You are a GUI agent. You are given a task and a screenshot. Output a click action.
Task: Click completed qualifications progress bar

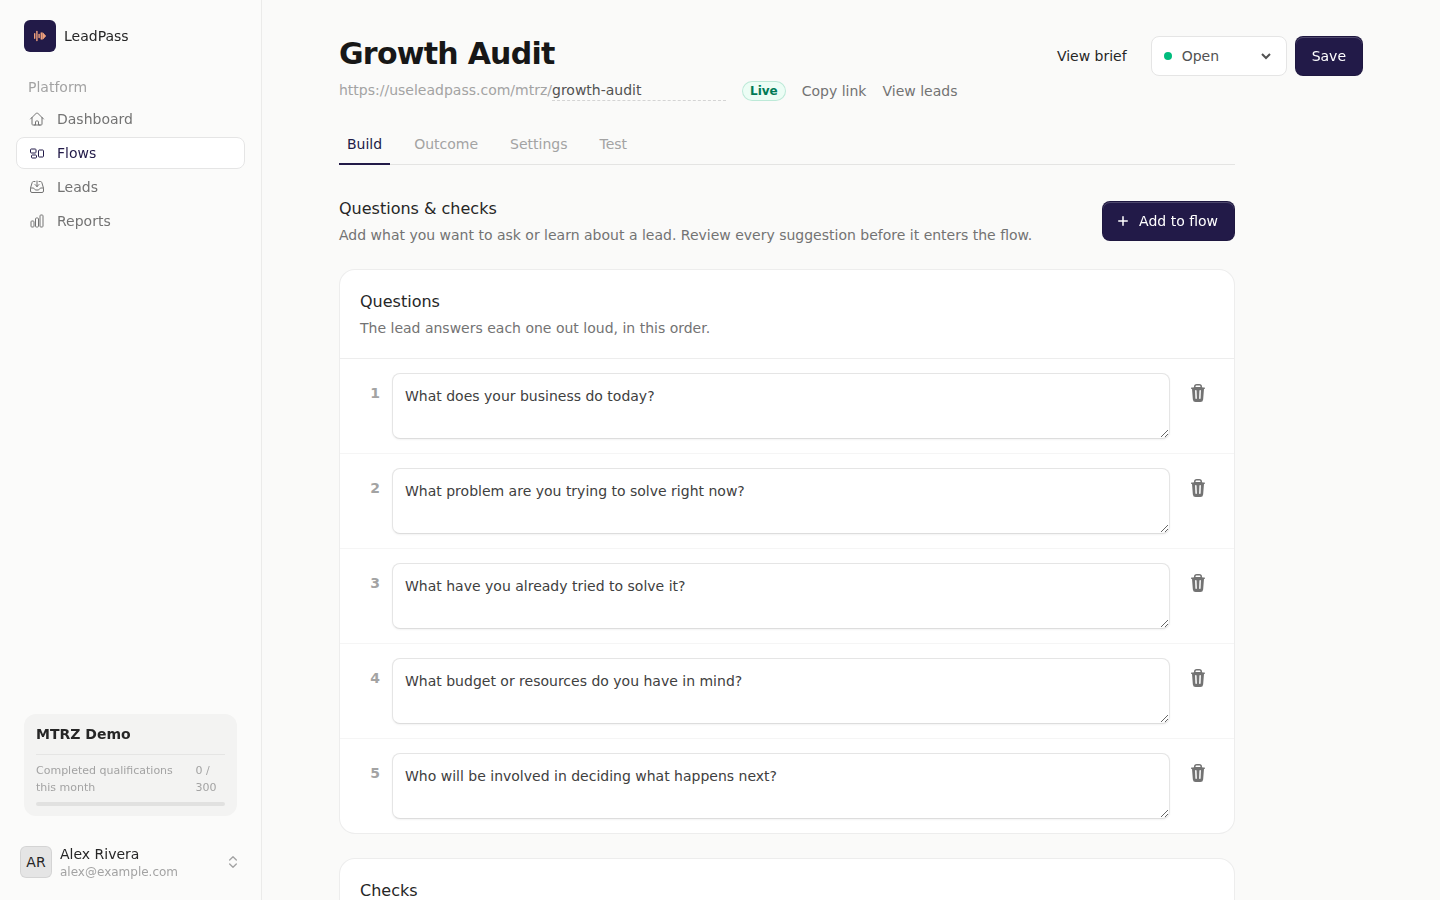(130, 804)
